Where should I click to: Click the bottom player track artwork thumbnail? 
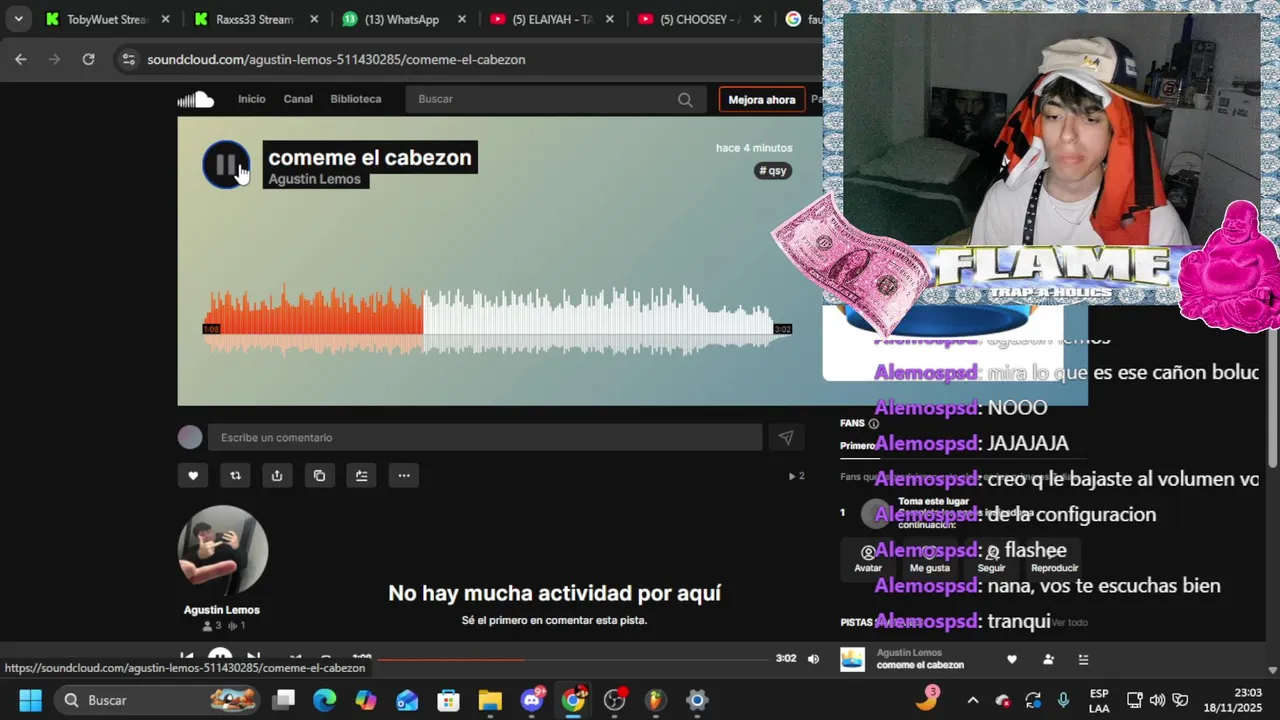(852, 659)
